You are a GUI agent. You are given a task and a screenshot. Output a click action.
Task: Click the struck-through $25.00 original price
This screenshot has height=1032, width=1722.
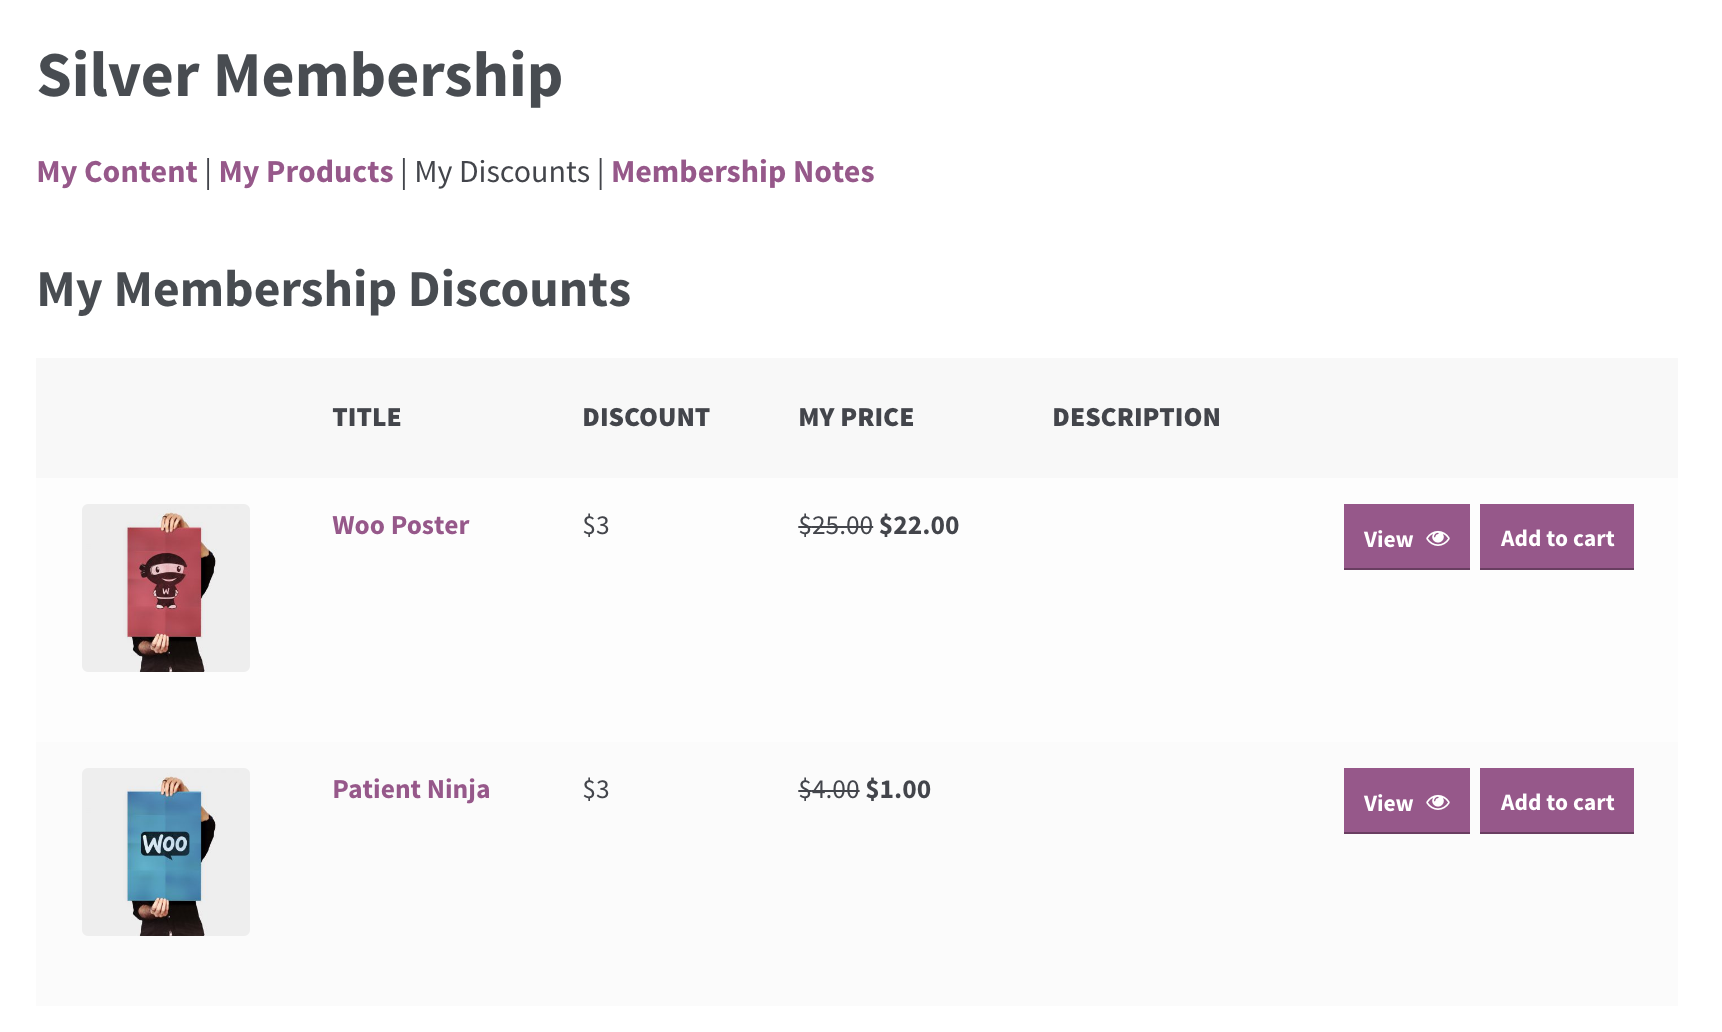pyautogui.click(x=835, y=525)
